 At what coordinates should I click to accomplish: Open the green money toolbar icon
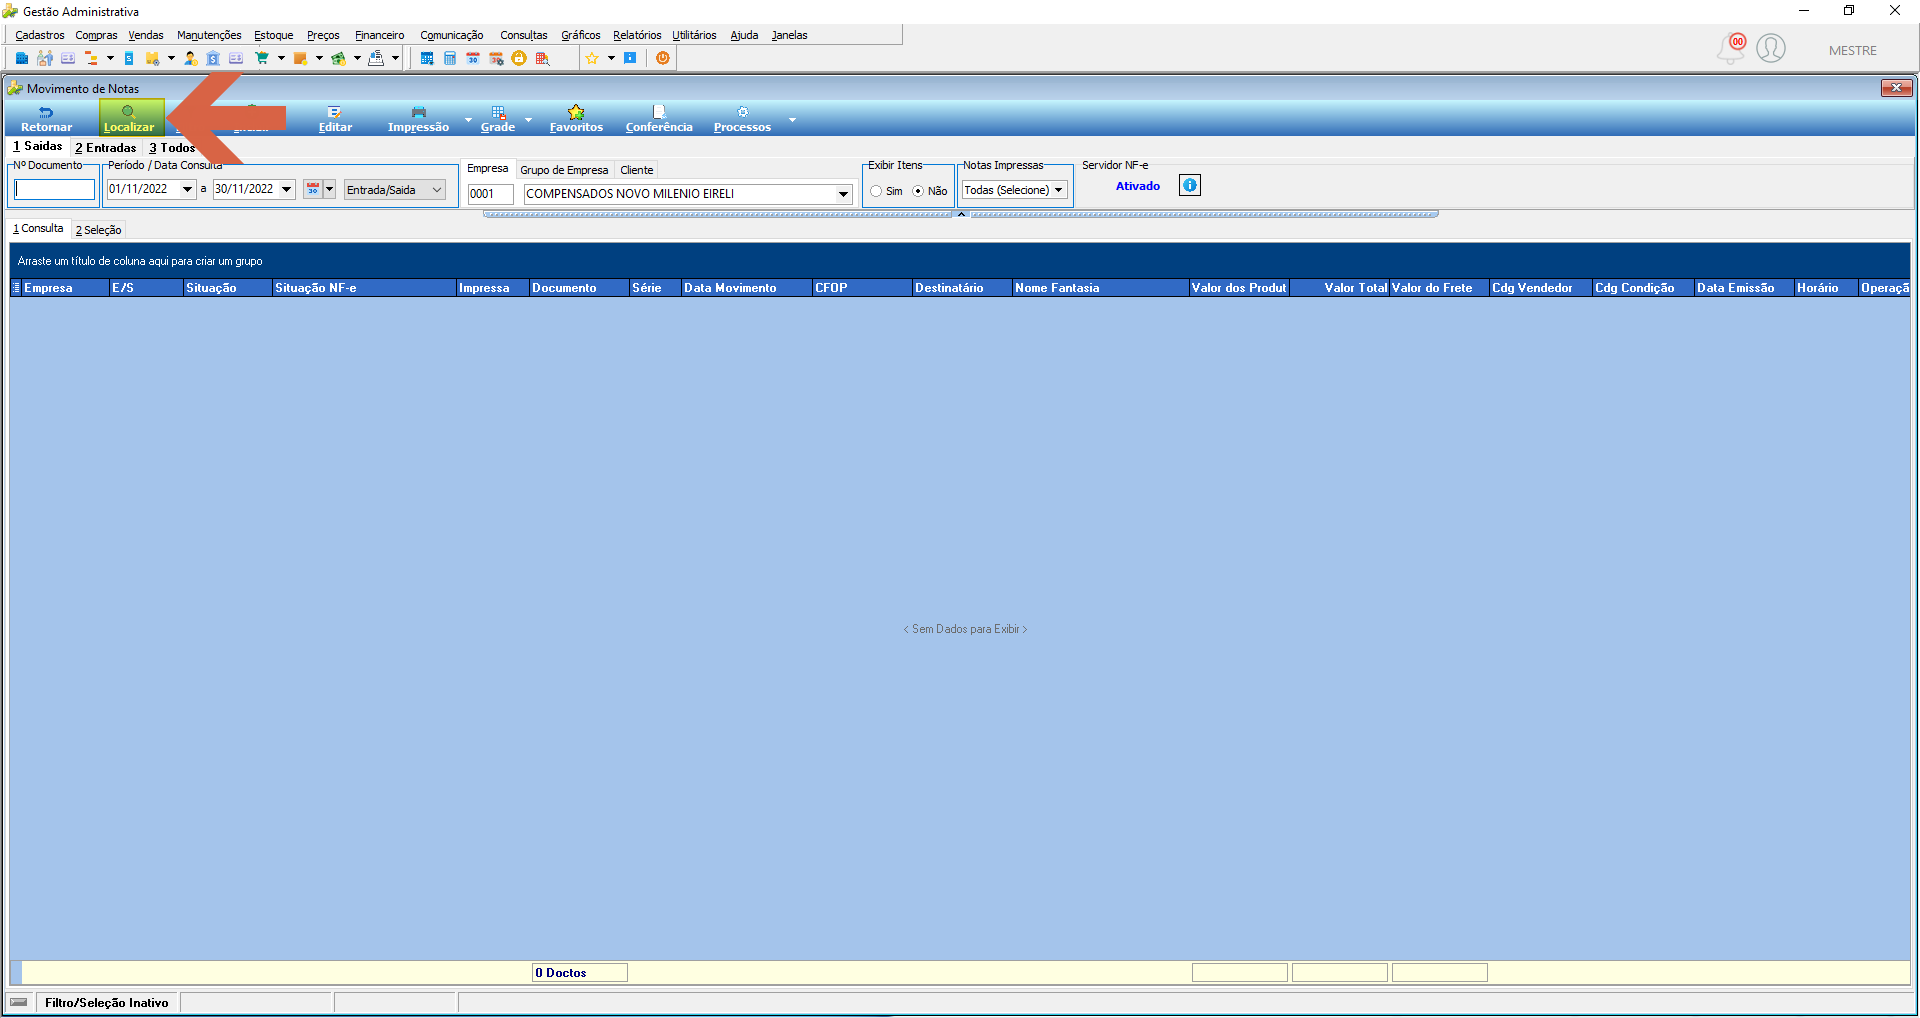pyautogui.click(x=339, y=58)
